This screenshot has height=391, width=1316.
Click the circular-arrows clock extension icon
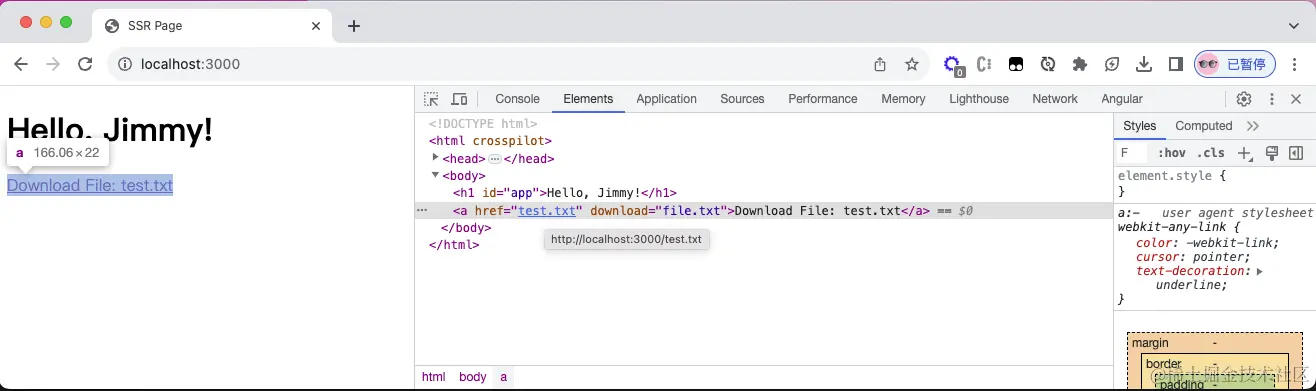click(x=1047, y=64)
